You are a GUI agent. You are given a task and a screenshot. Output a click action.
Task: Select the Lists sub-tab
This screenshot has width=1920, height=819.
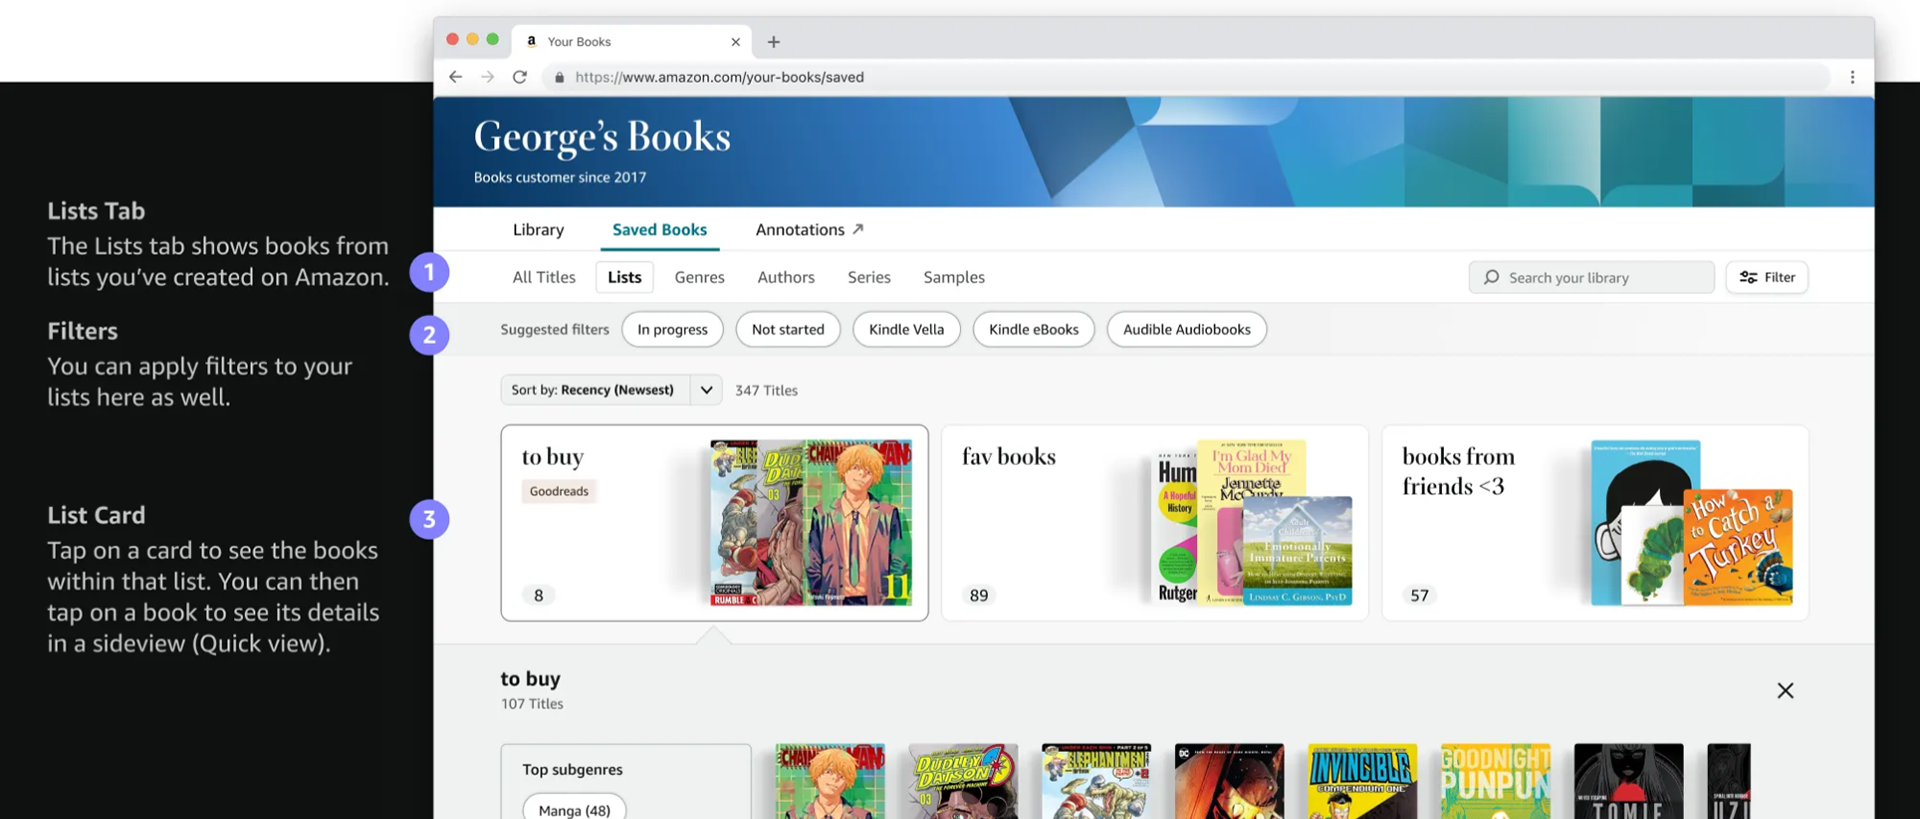[x=624, y=277]
